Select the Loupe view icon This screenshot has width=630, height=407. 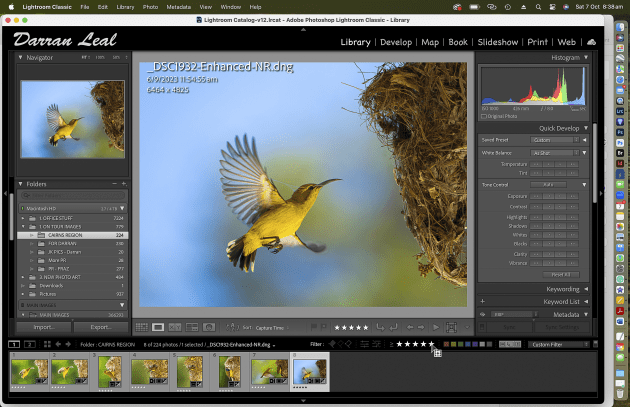[x=158, y=327]
